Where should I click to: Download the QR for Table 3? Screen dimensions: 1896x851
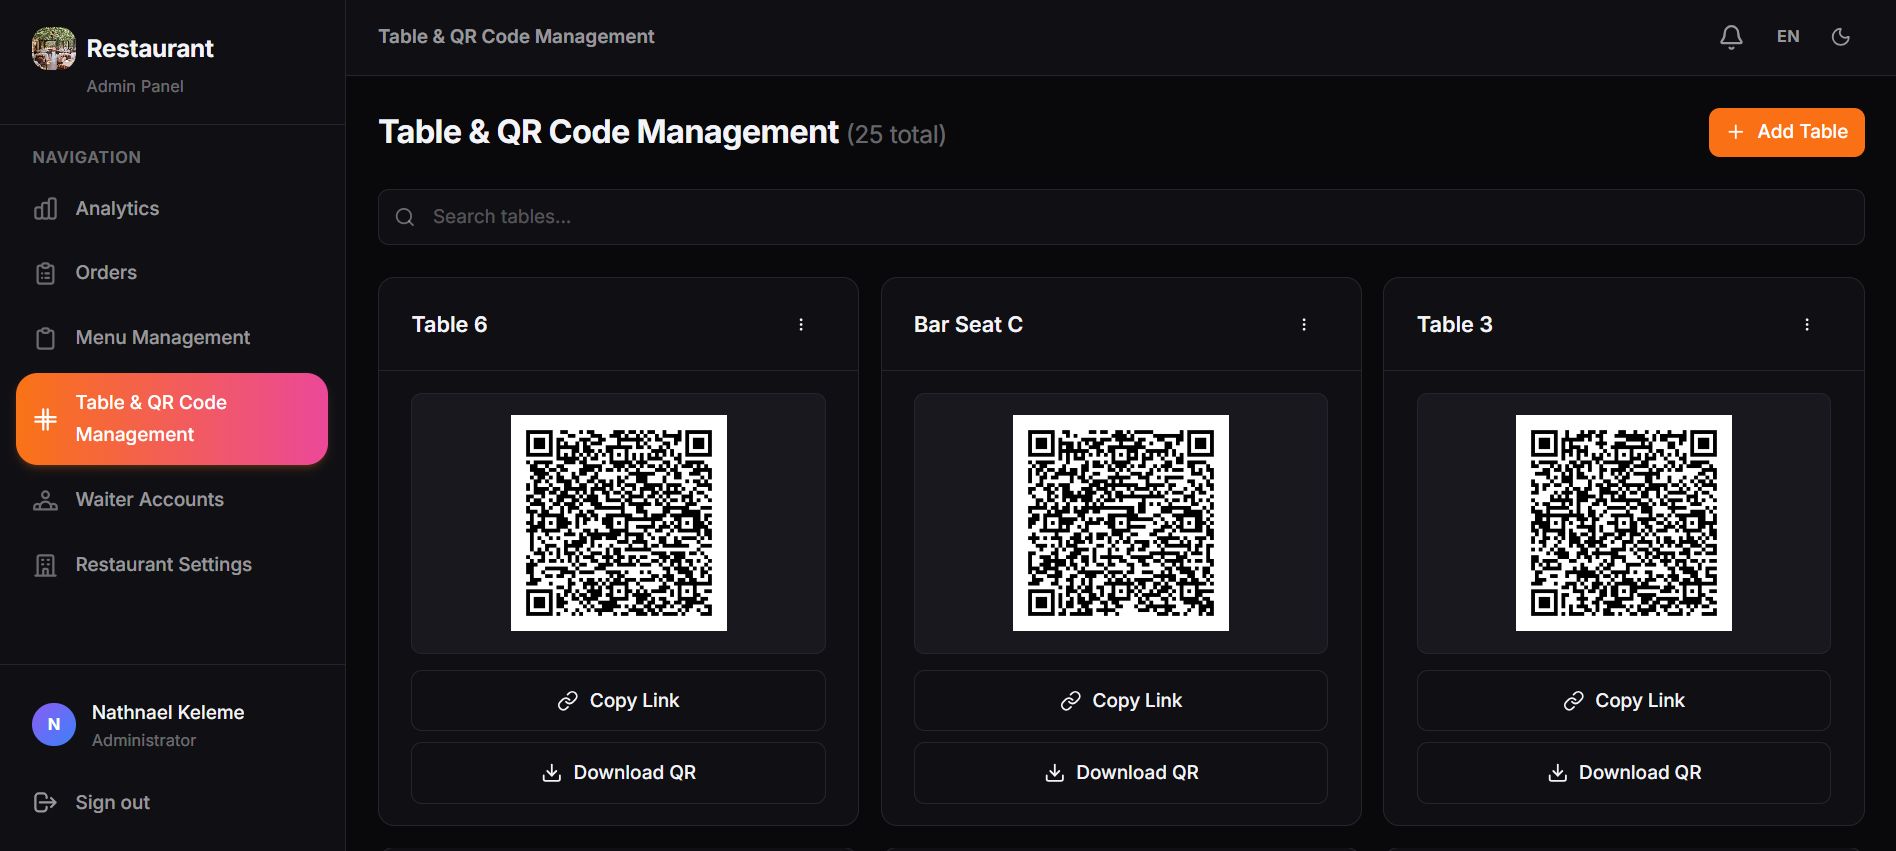pos(1624,772)
